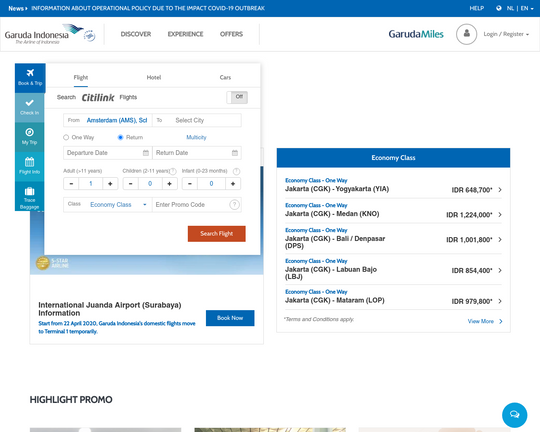
Task: Select the One Way radio button
Action: pyautogui.click(x=66, y=137)
